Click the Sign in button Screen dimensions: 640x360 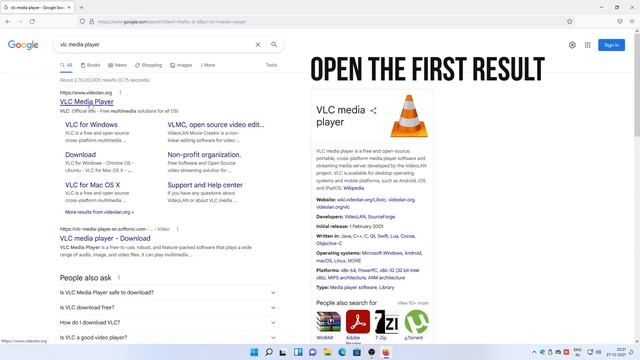pos(611,45)
